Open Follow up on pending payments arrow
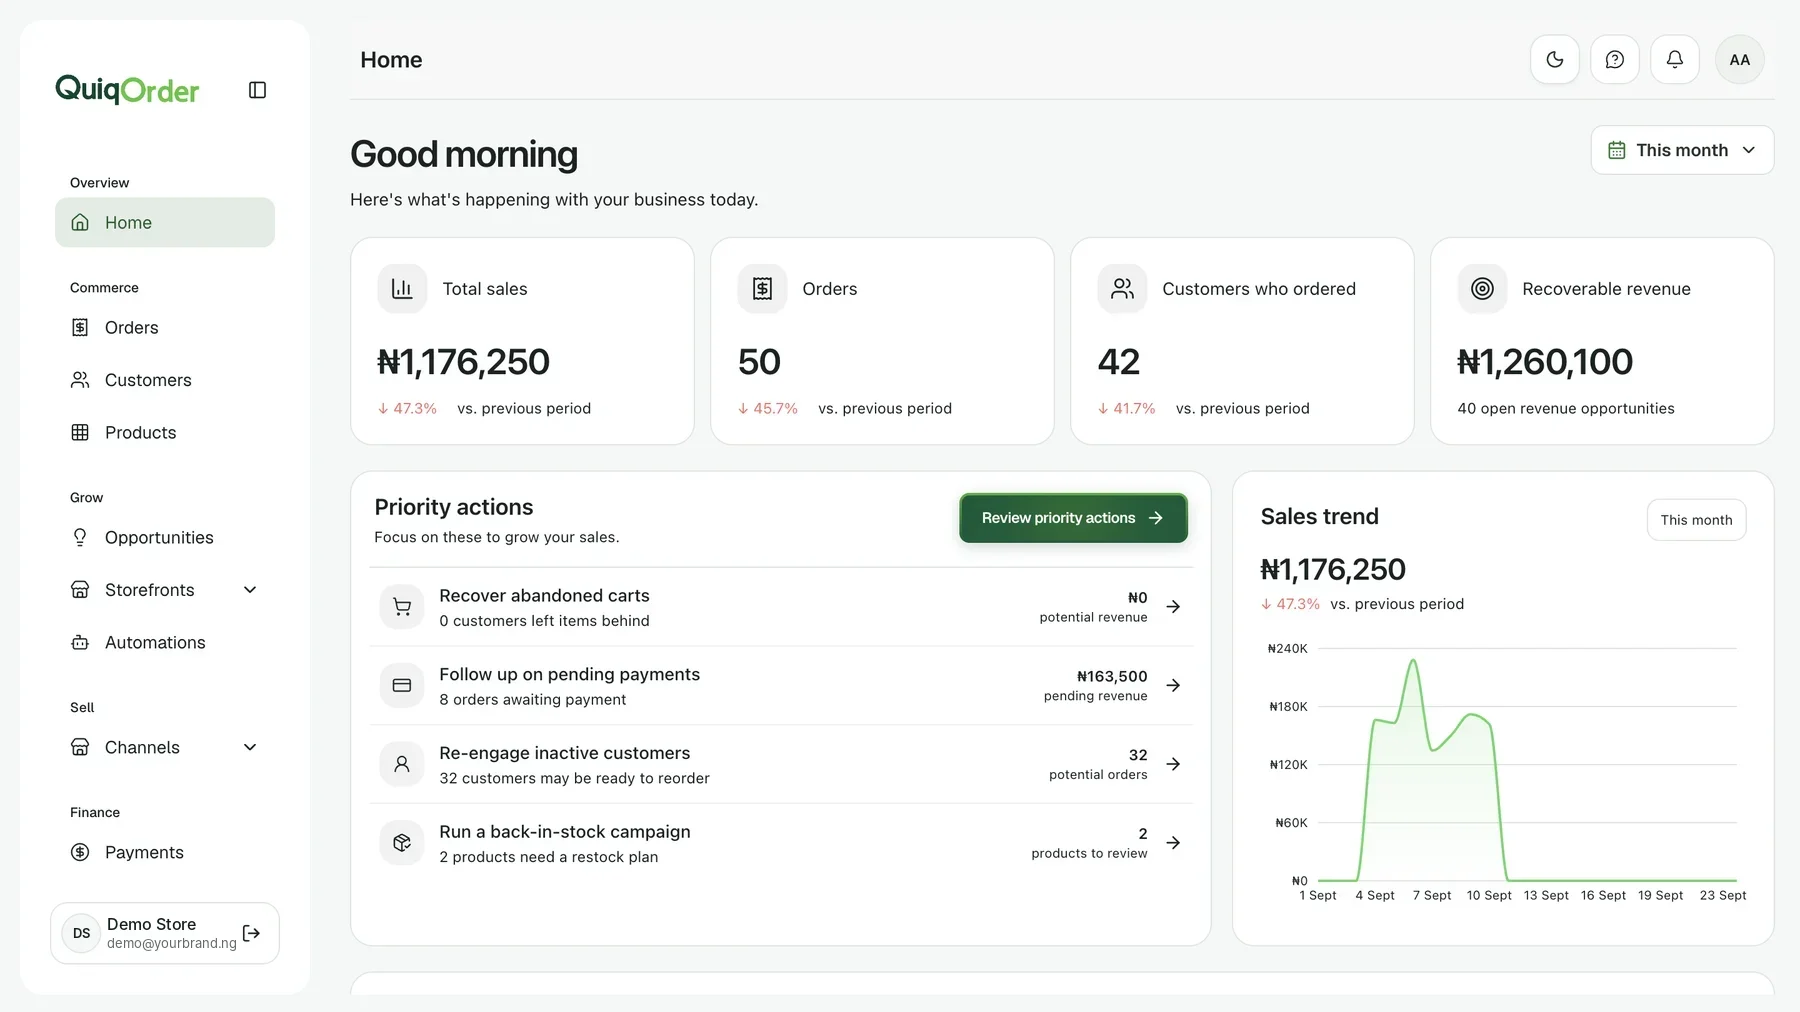Screen dimensions: 1800x1012 1173,686
